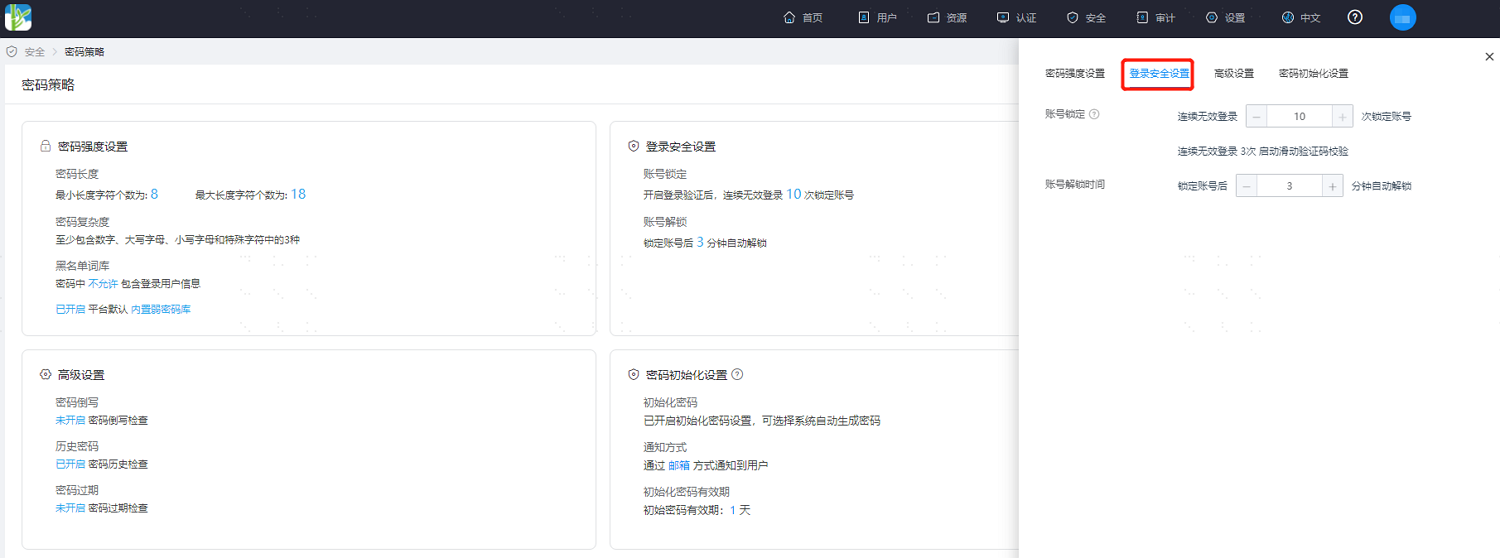Decrease invalid login count with minus button
The image size is (1500, 558).
coord(1255,116)
